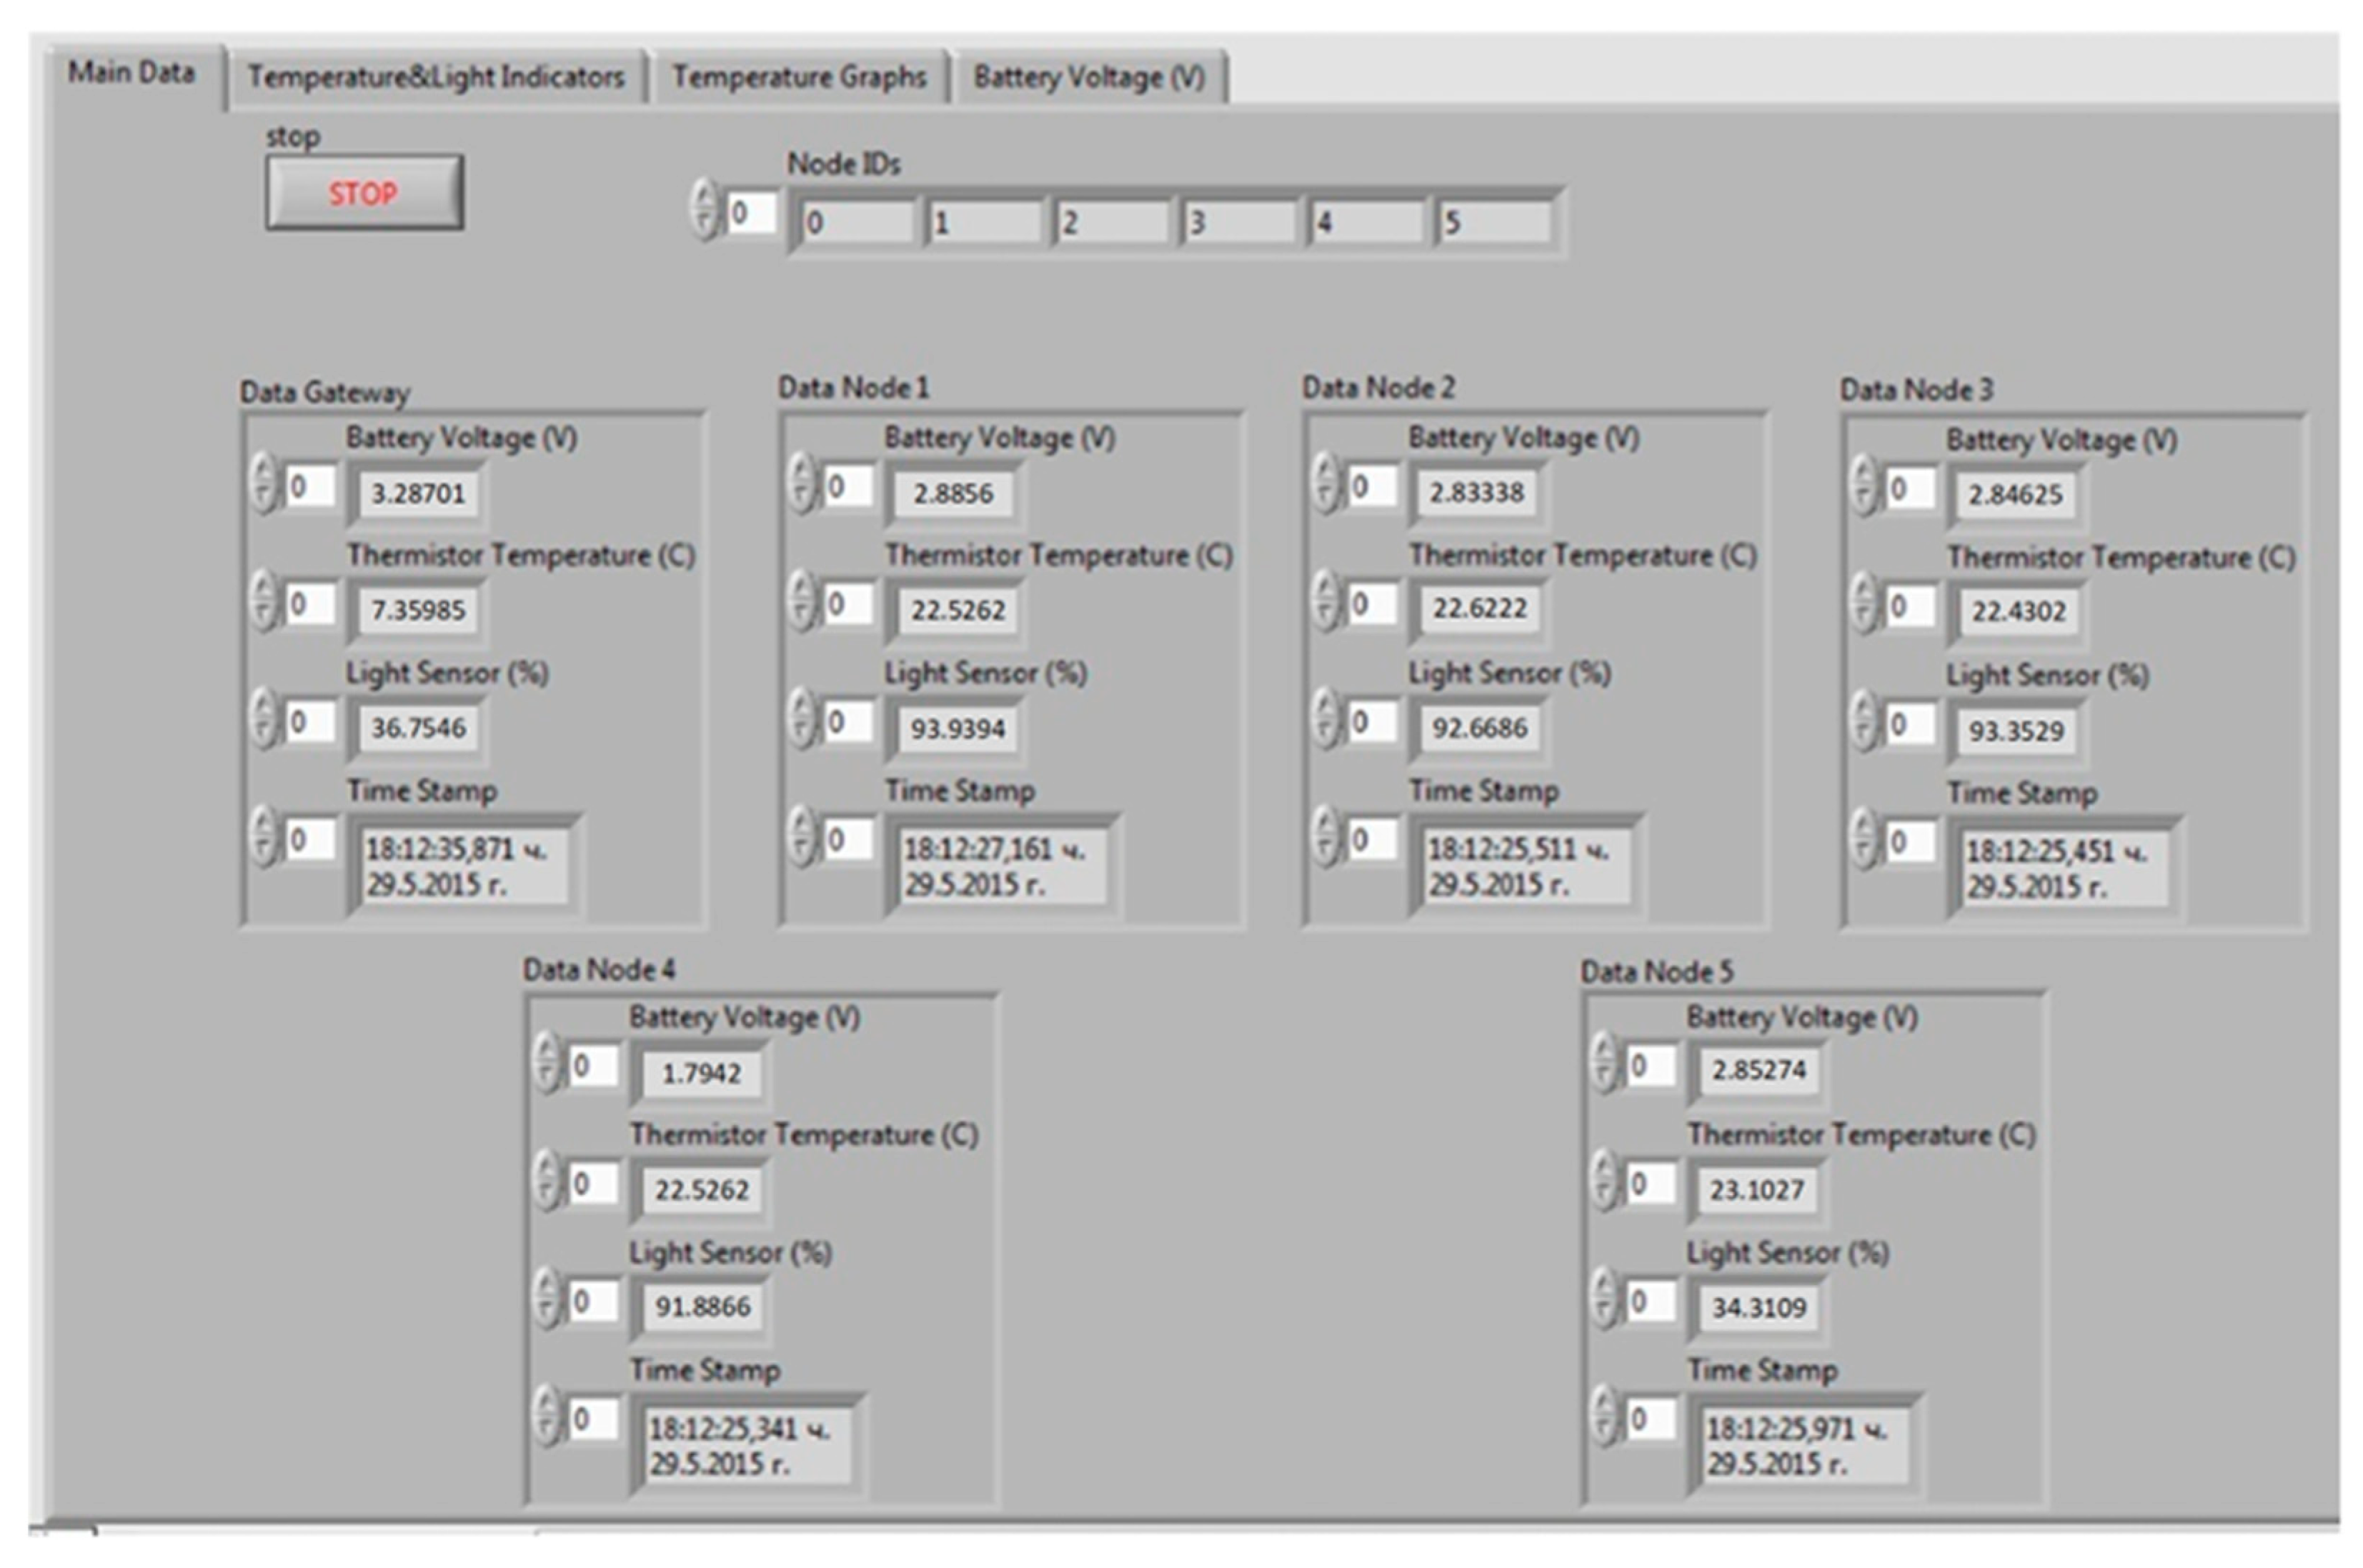
Task: Open the Temperature Graphs tab
Action: click(798, 77)
